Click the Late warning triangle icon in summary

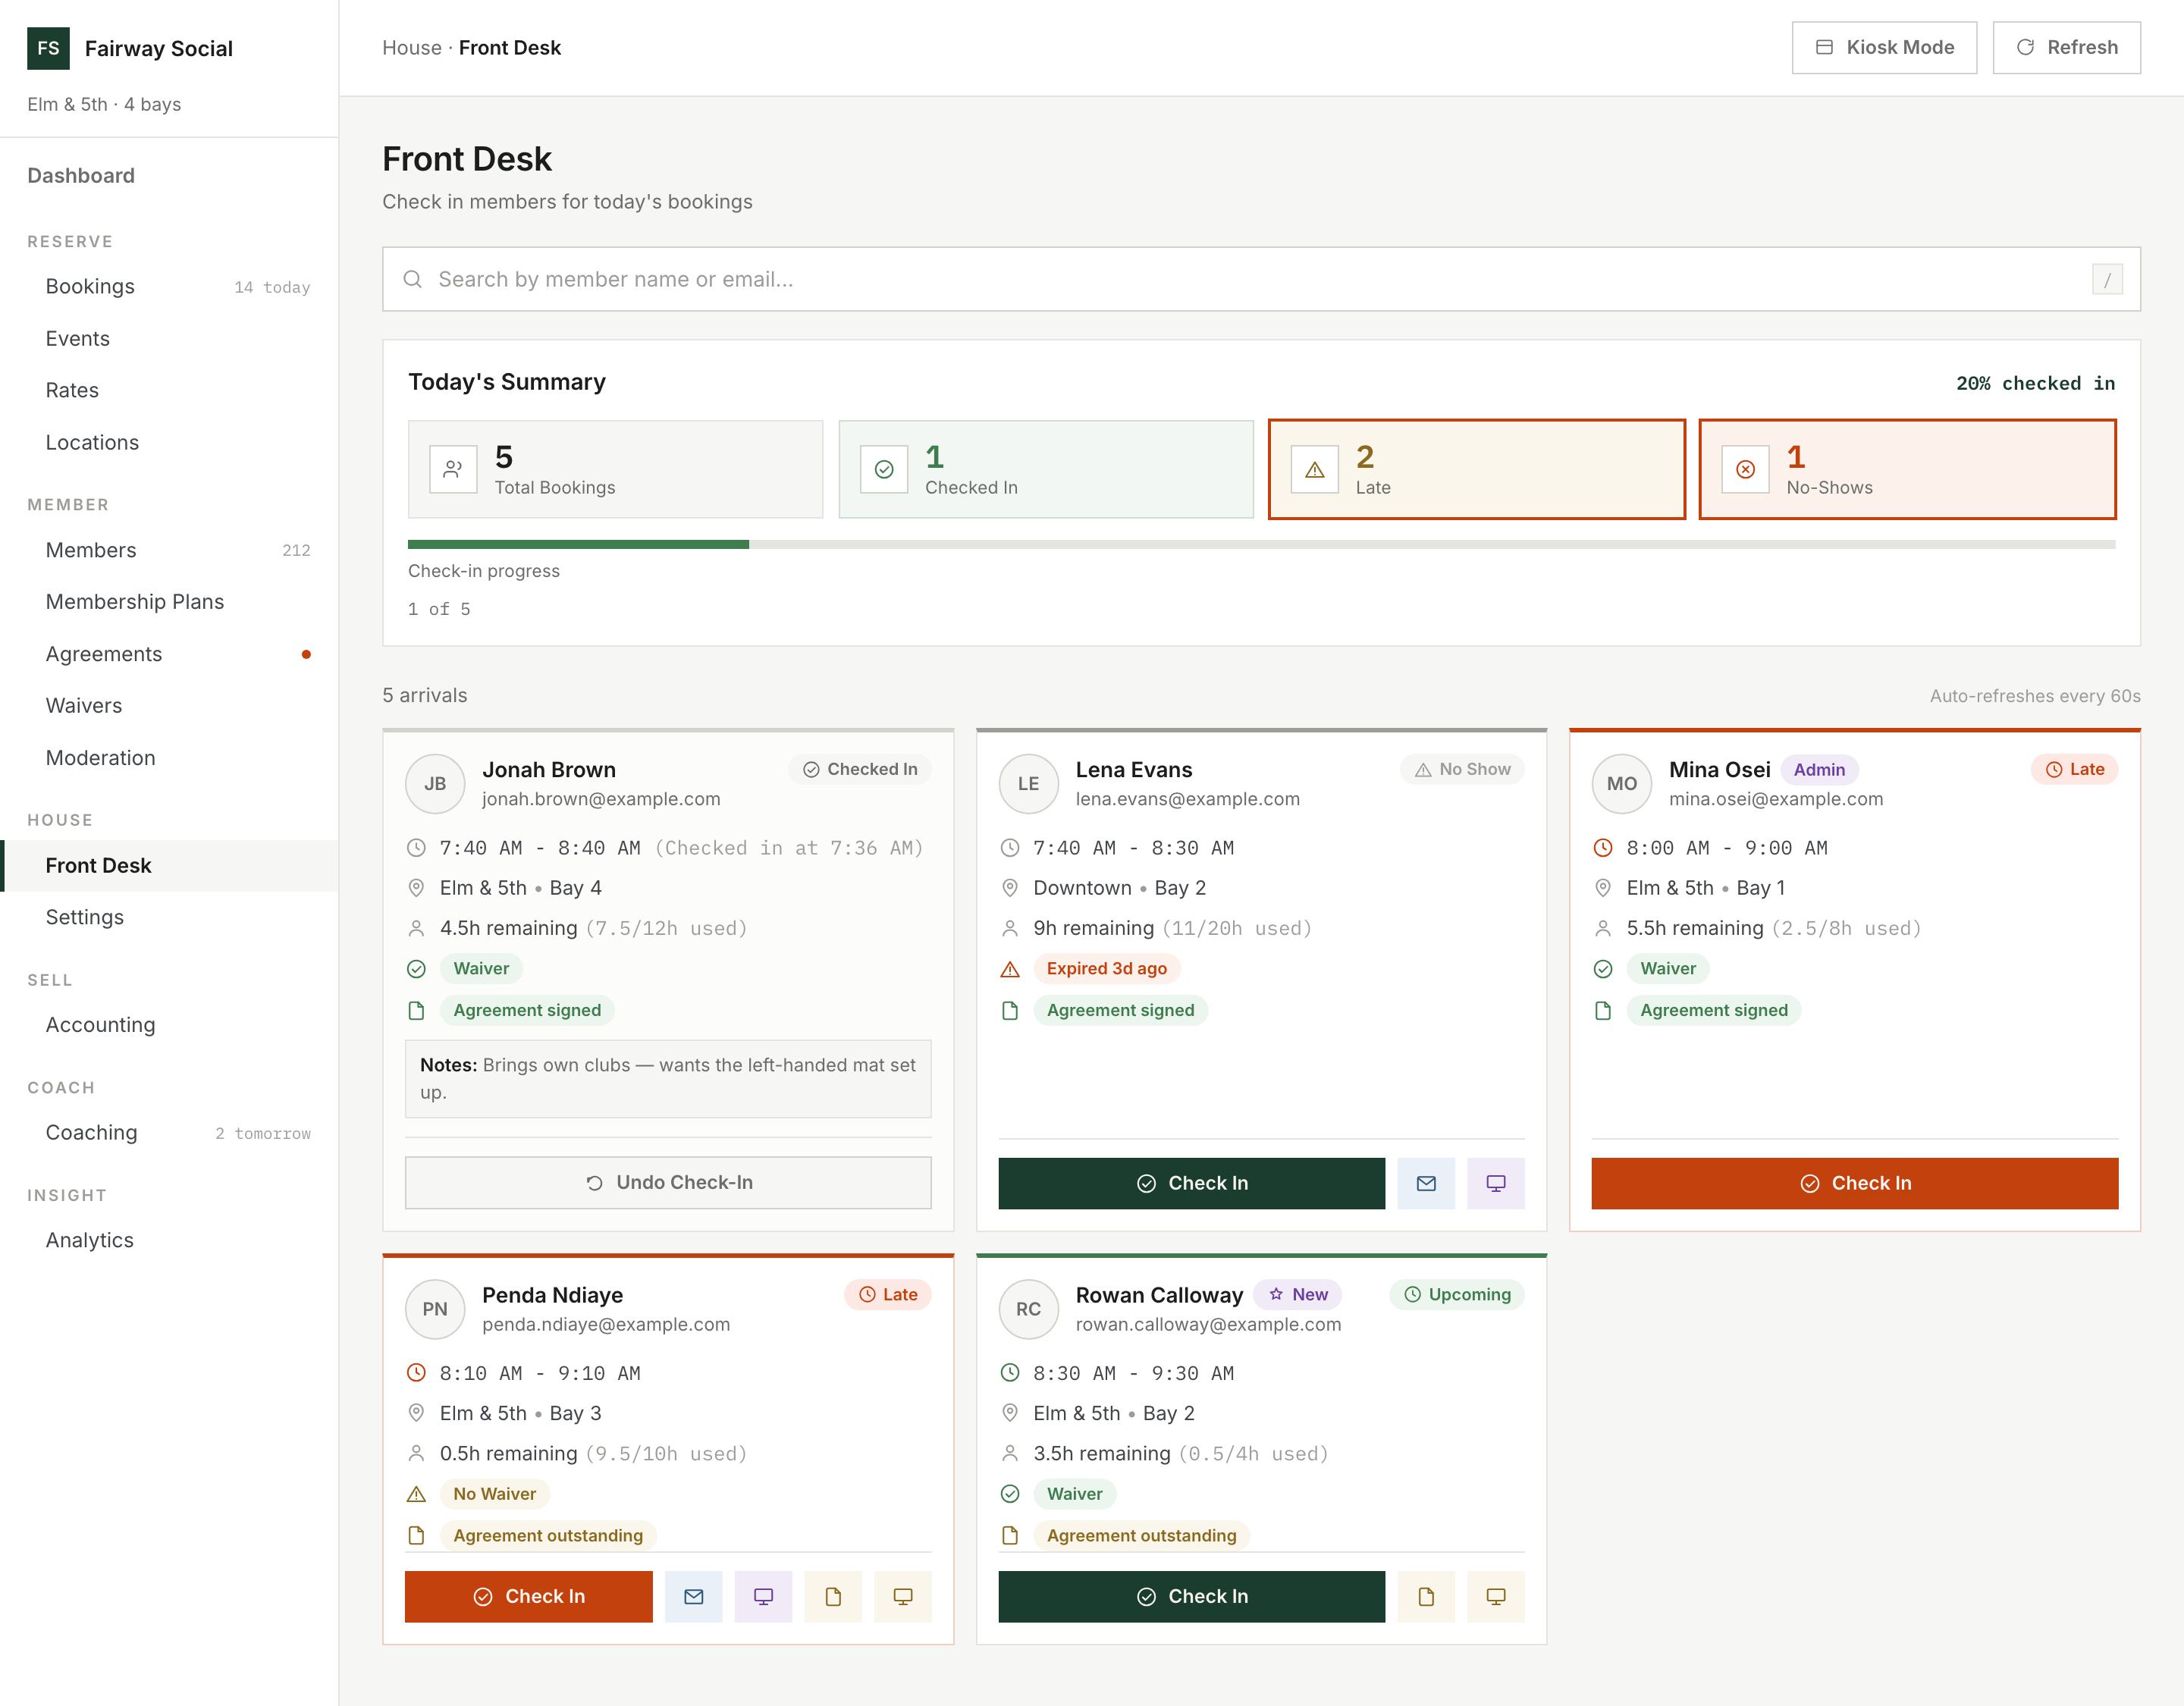click(x=1315, y=469)
